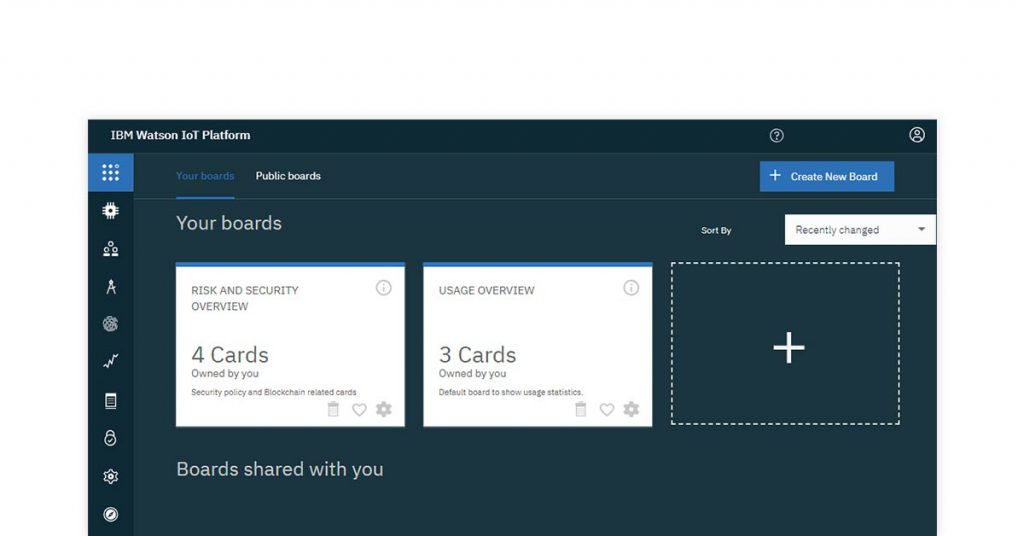1024x536 pixels.
Task: Open the user profile icon
Action: click(x=916, y=135)
